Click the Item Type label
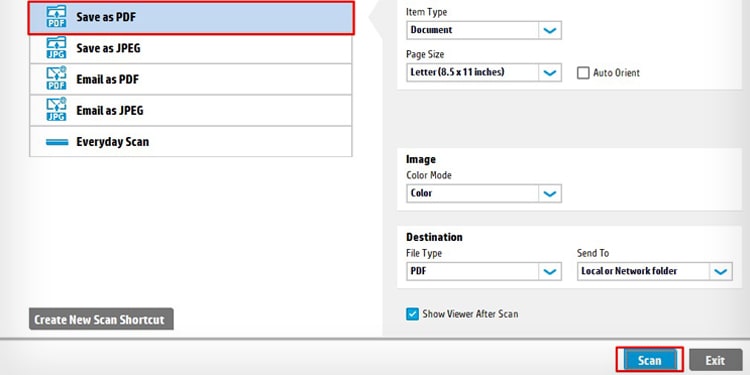The image size is (750, 375). [x=427, y=12]
